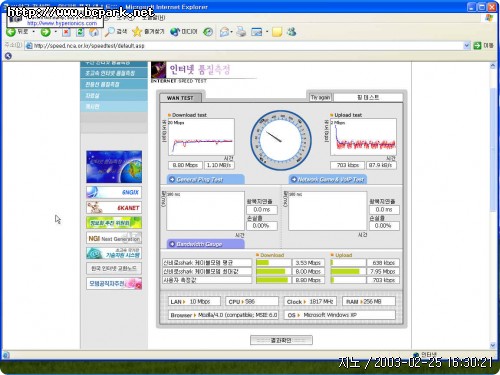Click the 6KANET banner link

(x=114, y=208)
